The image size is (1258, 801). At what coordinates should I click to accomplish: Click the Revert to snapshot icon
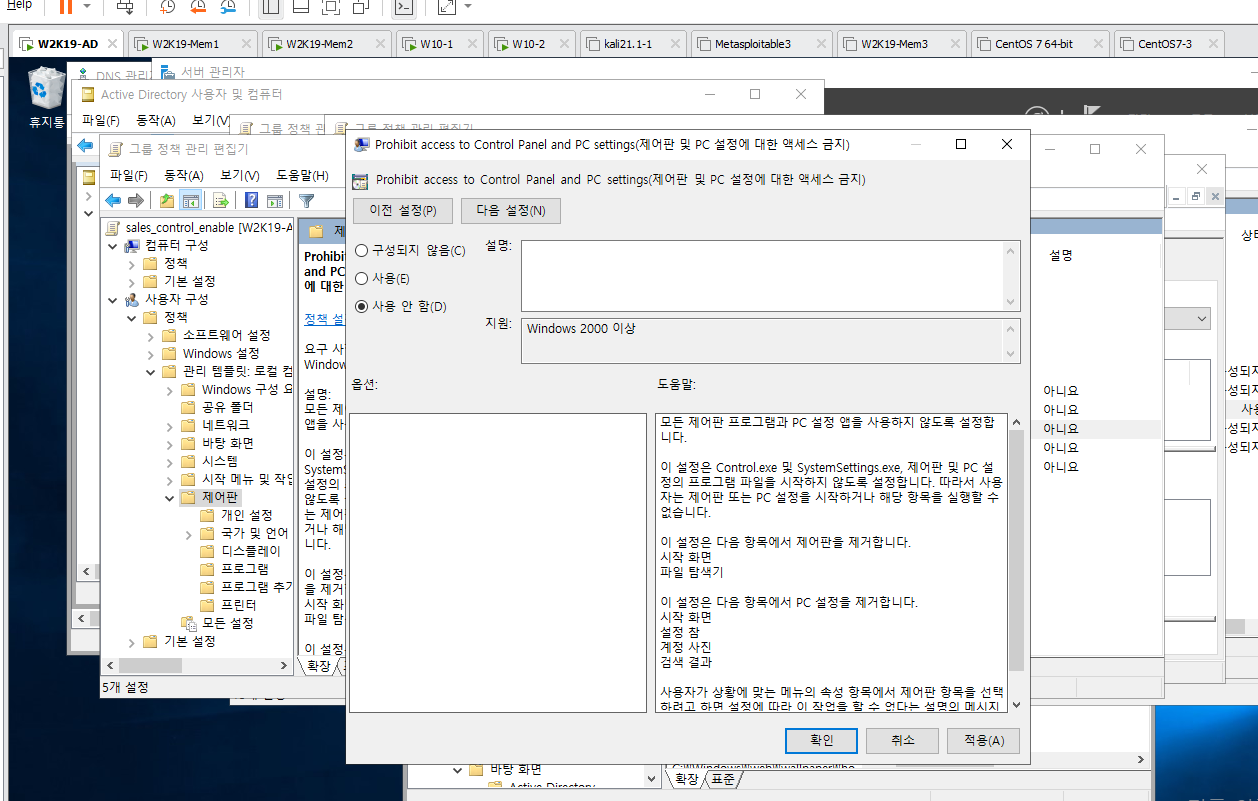coord(198,7)
